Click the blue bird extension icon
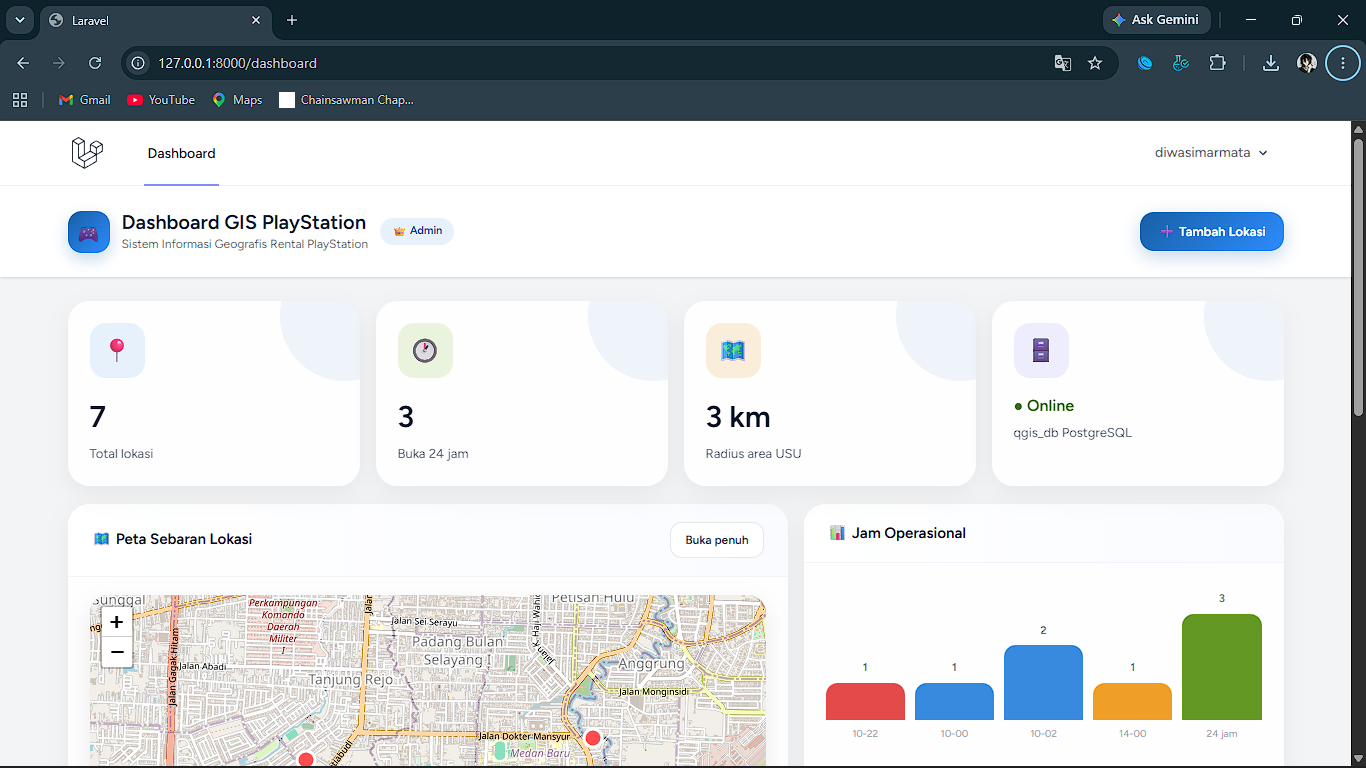The width and height of the screenshot is (1366, 768). click(1145, 63)
